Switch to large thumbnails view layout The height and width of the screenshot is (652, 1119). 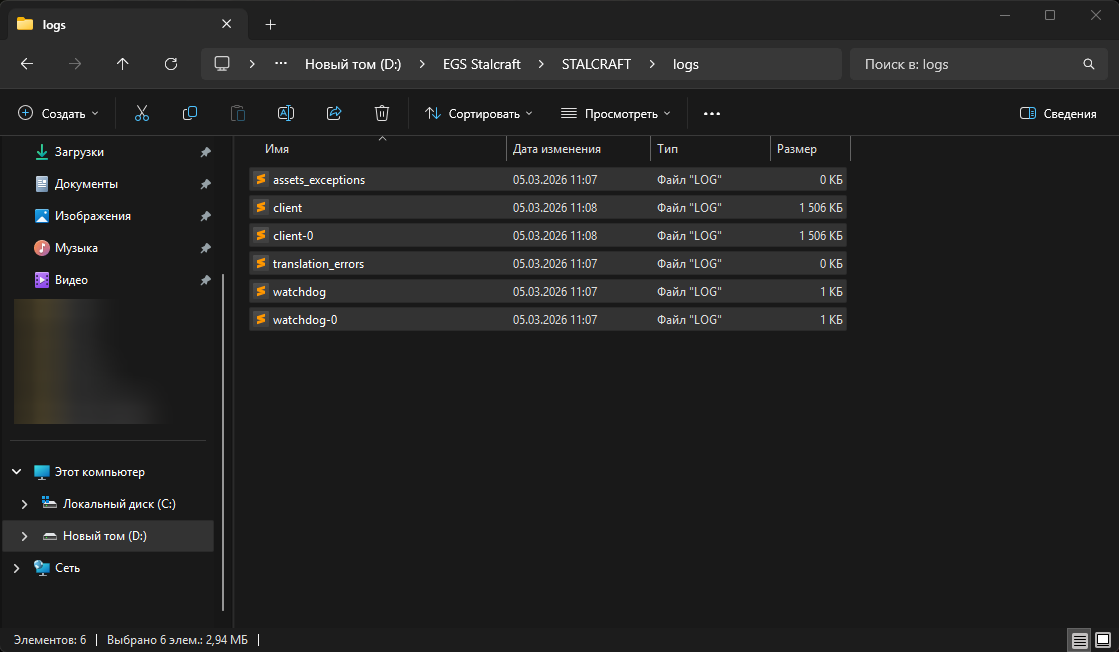tap(1102, 640)
